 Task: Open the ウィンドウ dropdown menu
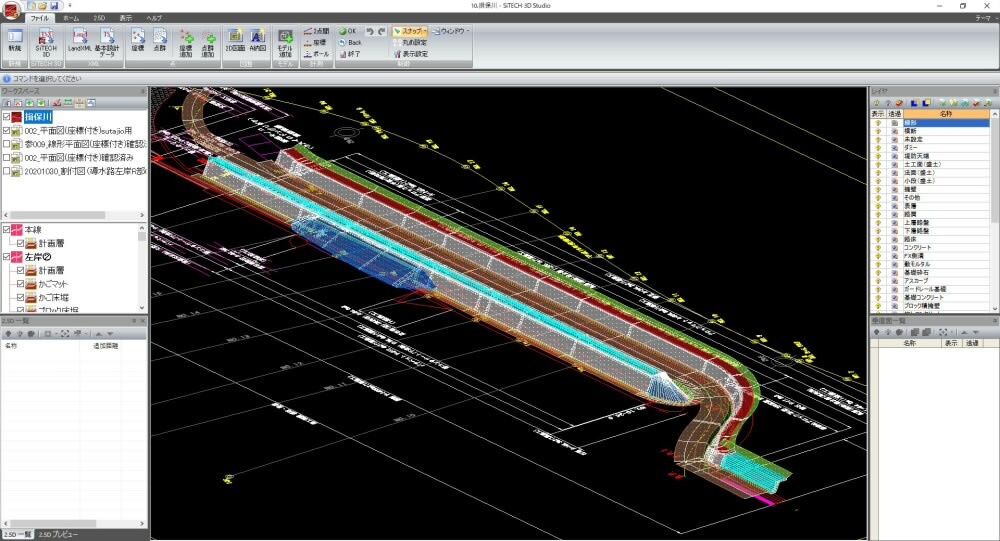point(452,31)
